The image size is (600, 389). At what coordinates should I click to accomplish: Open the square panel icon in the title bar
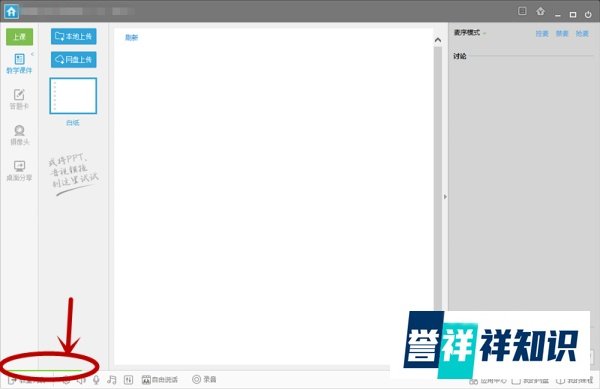[x=522, y=11]
